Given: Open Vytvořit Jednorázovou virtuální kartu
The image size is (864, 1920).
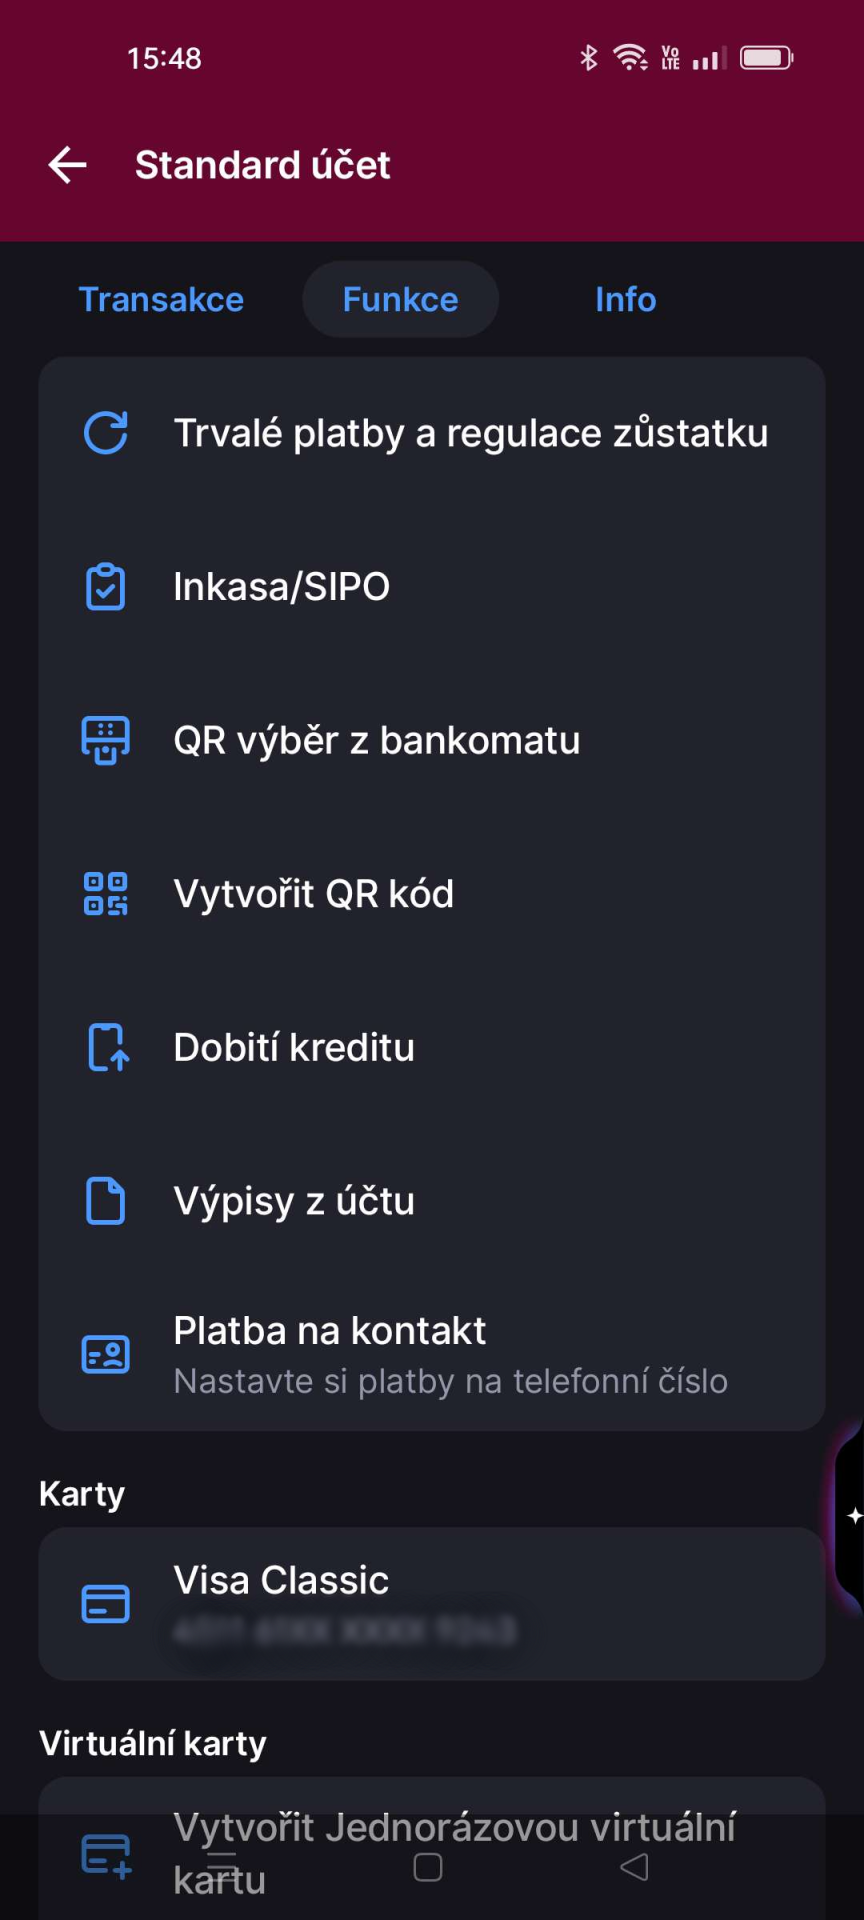Looking at the screenshot, I should tap(455, 1850).
